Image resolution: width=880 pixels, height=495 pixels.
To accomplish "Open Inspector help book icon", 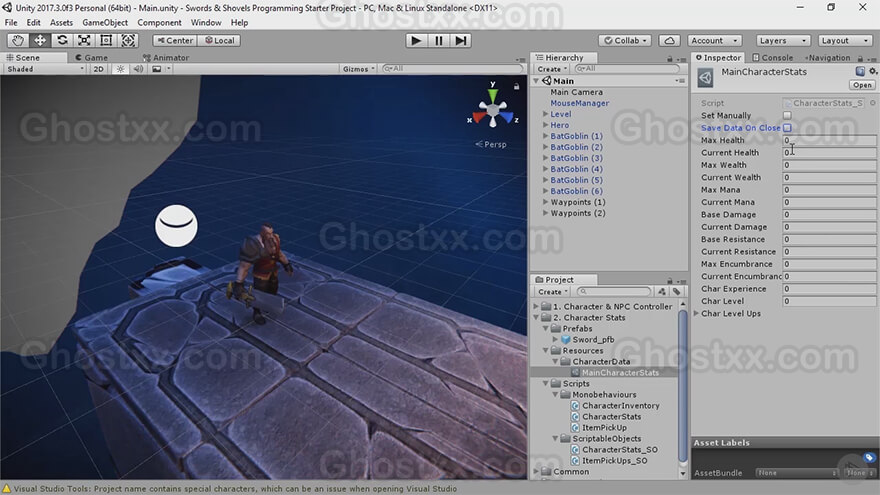I will coord(860,71).
